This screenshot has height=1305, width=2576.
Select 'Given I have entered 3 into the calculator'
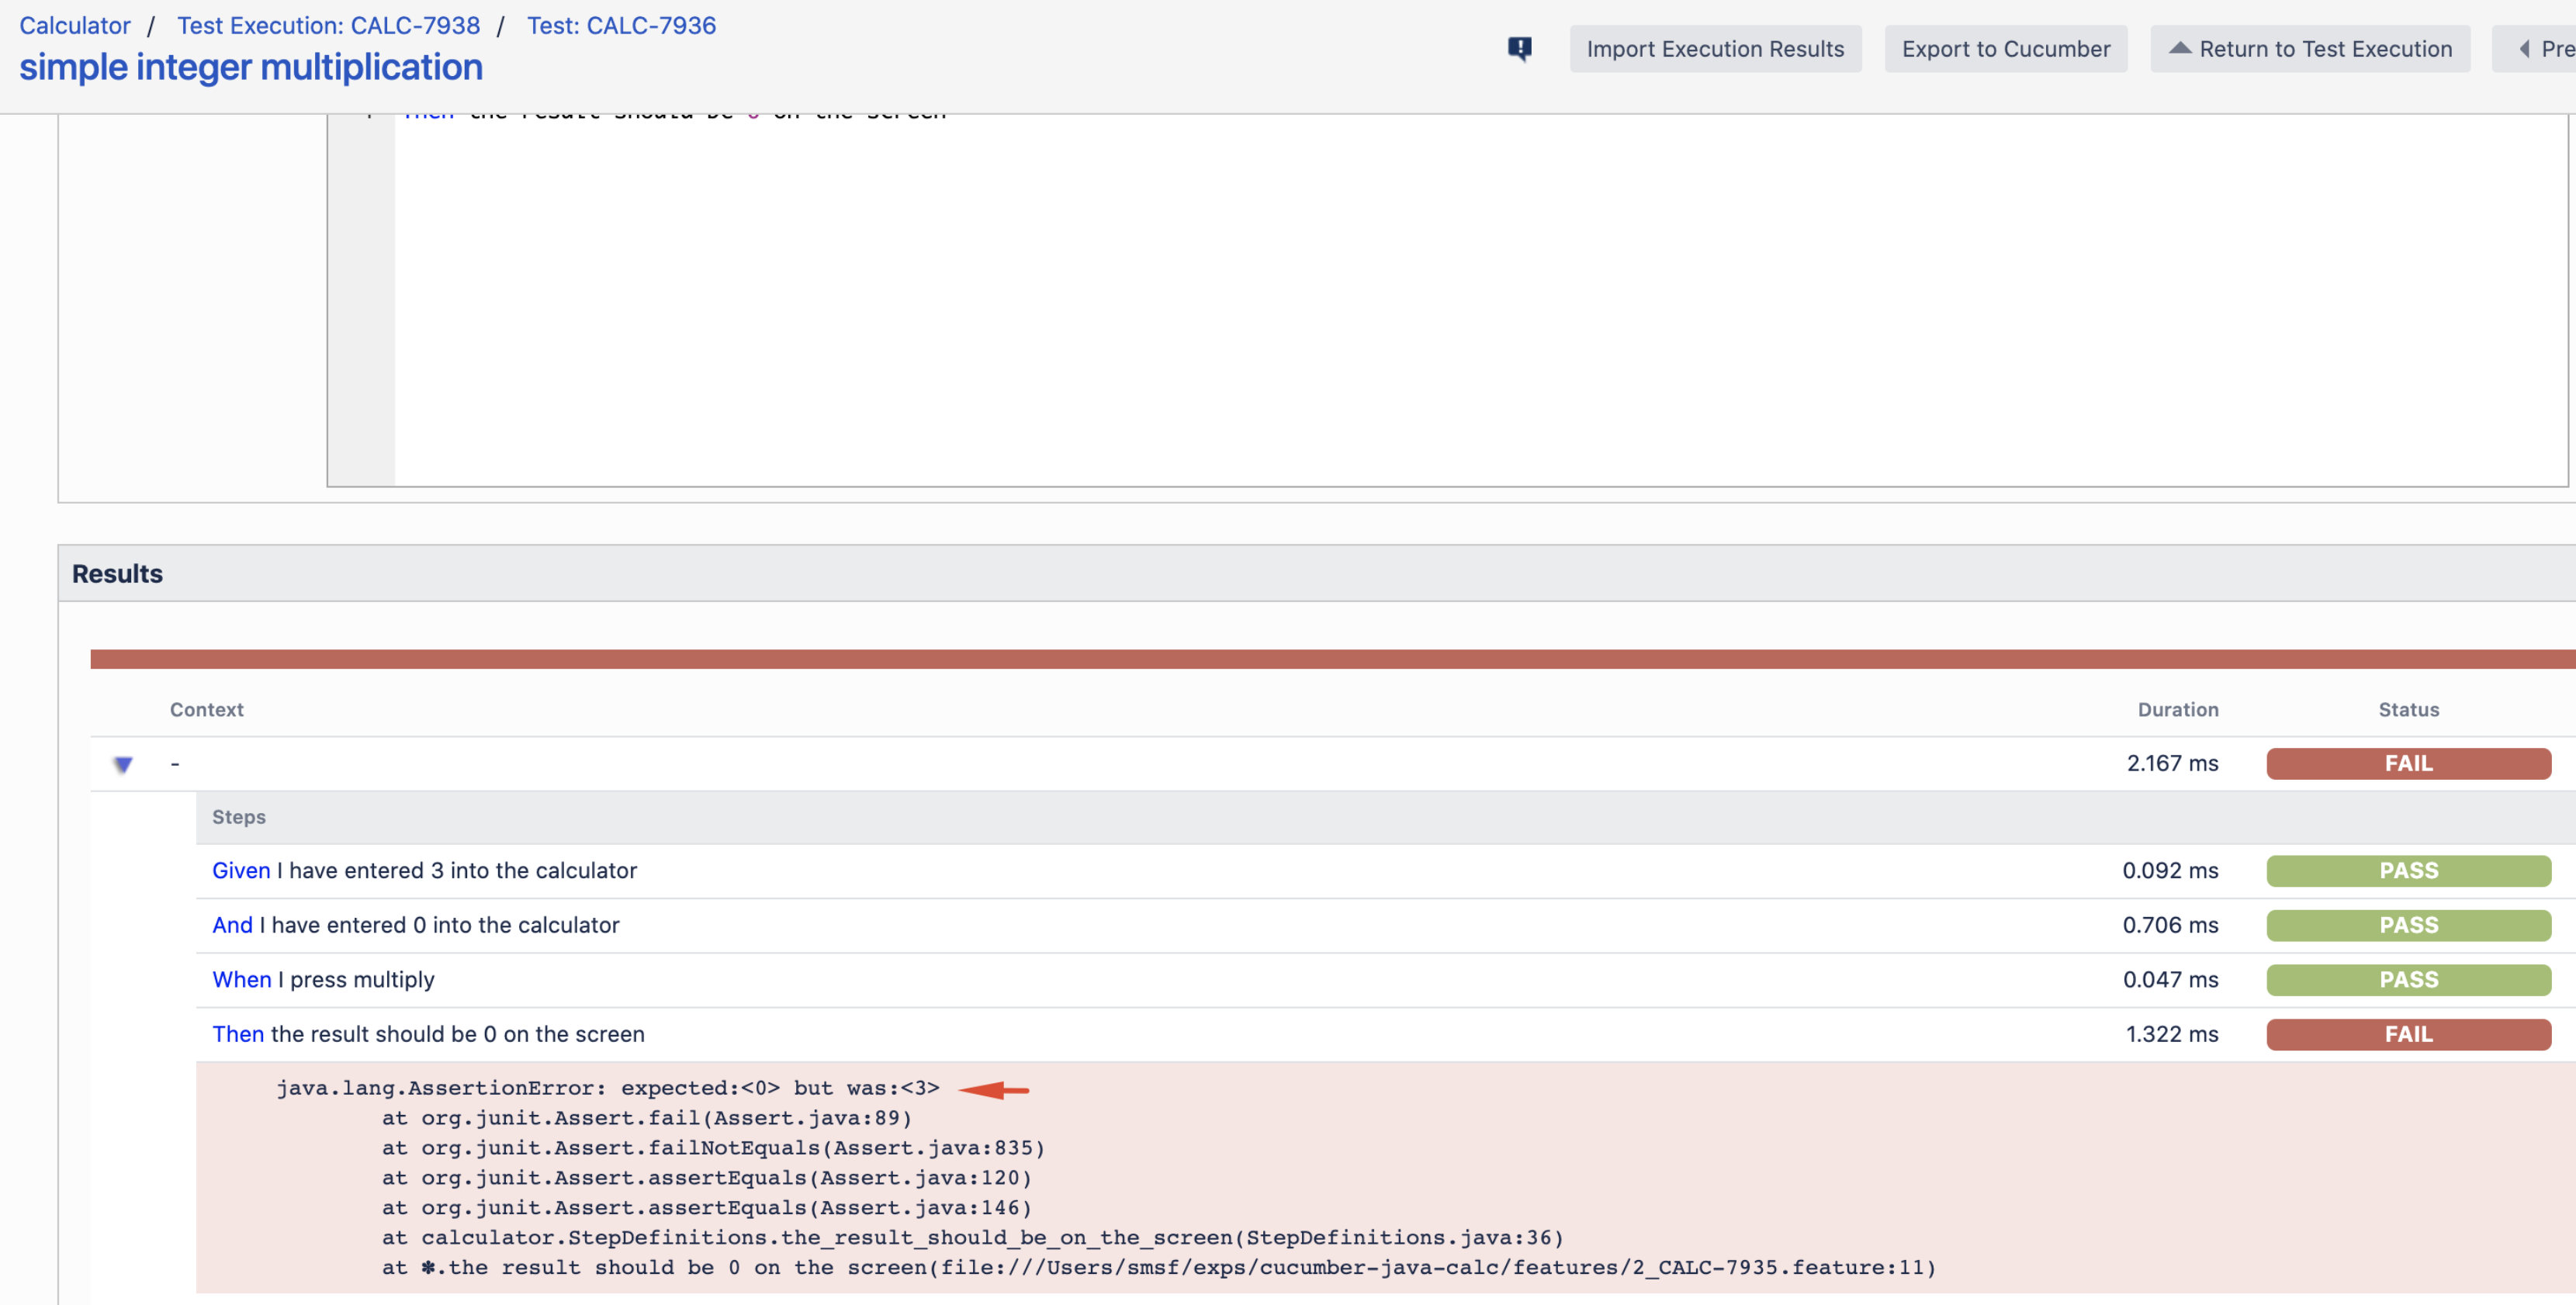pyautogui.click(x=424, y=870)
